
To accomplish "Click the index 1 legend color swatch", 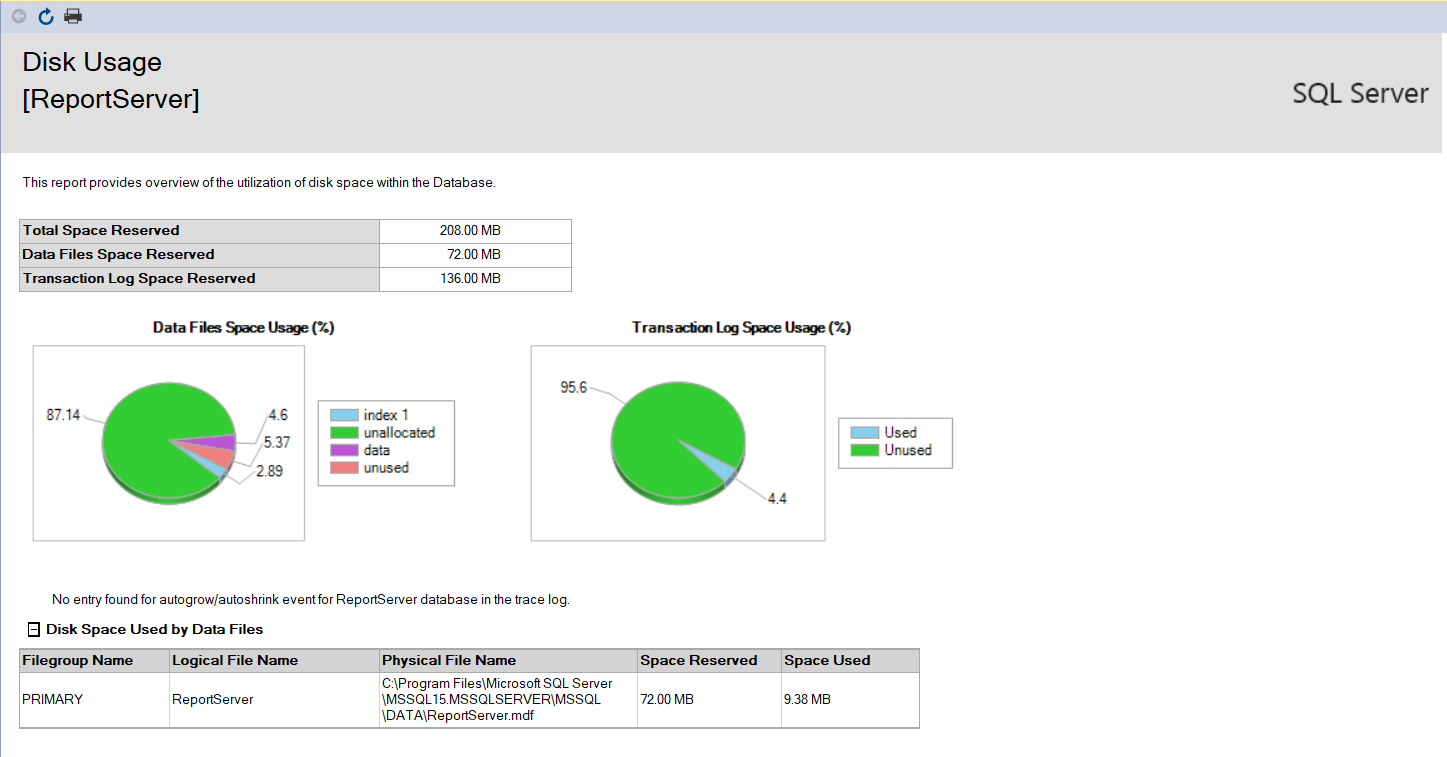I will pyautogui.click(x=344, y=415).
